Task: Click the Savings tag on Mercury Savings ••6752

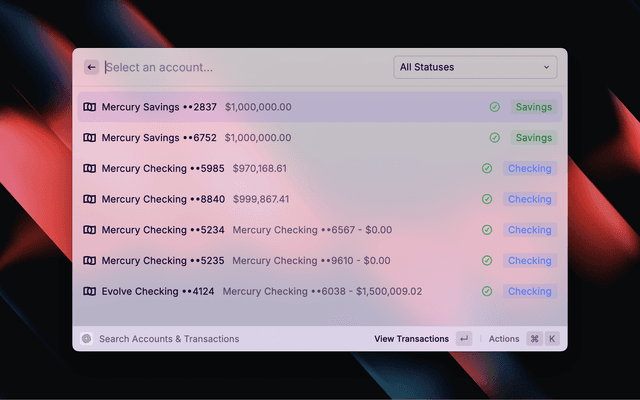Action: [x=533, y=138]
